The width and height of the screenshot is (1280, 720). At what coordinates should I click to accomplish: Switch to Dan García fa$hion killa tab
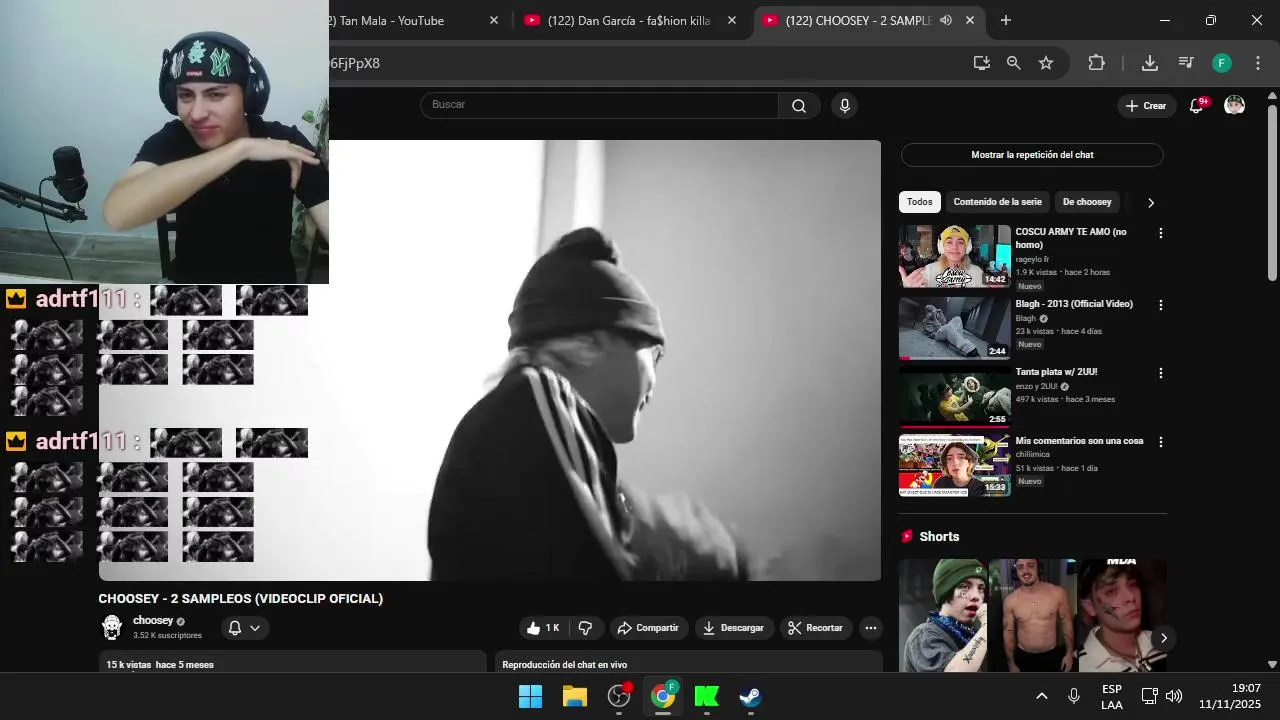click(x=629, y=20)
